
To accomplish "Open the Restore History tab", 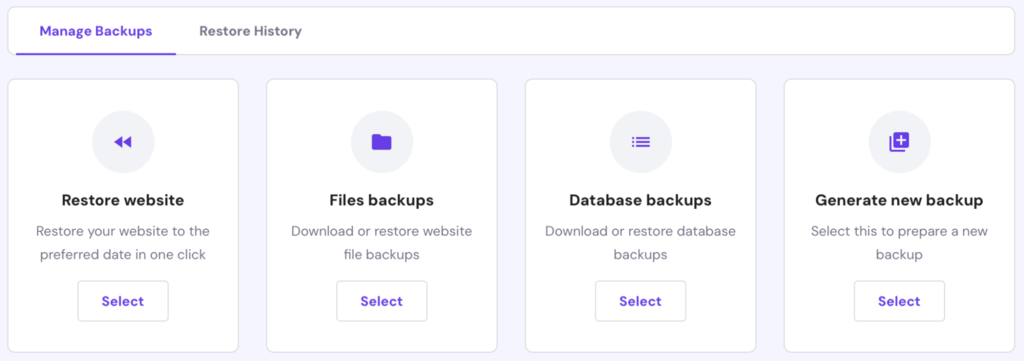I will tap(251, 31).
